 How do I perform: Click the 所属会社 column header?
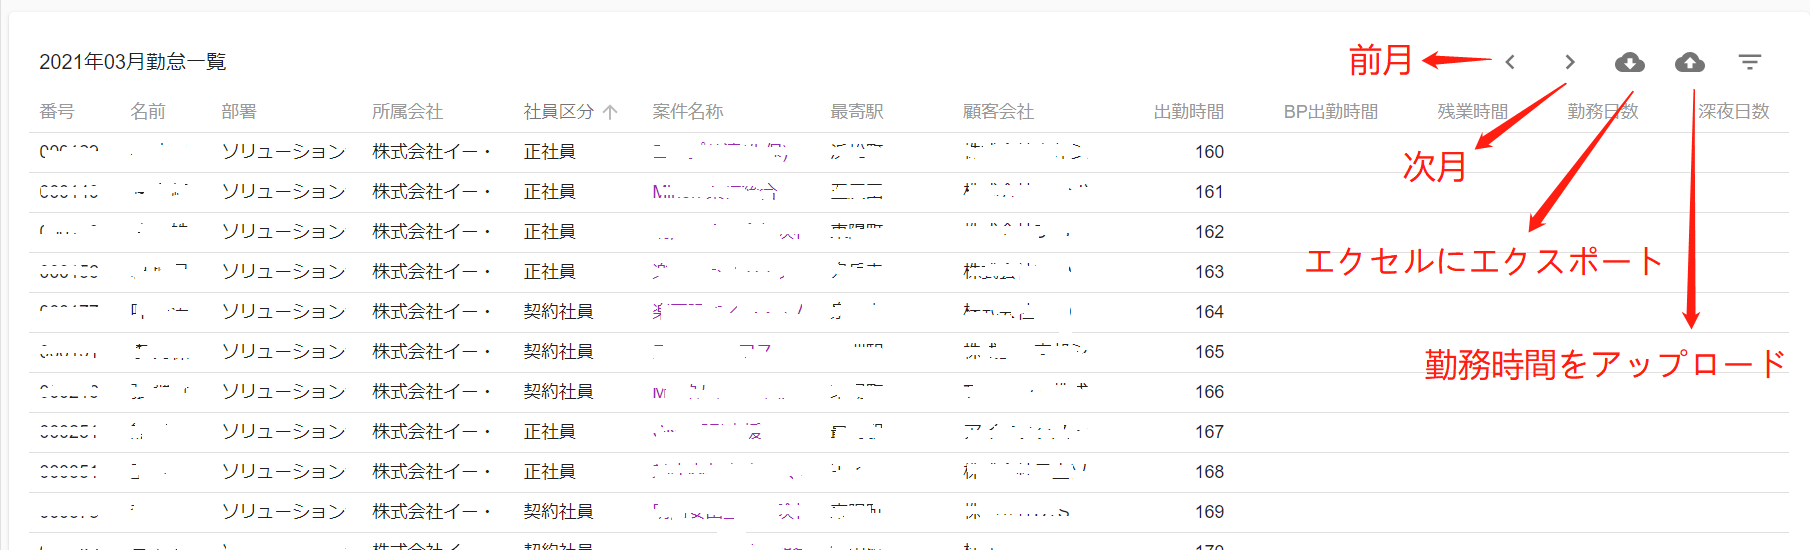(x=407, y=112)
